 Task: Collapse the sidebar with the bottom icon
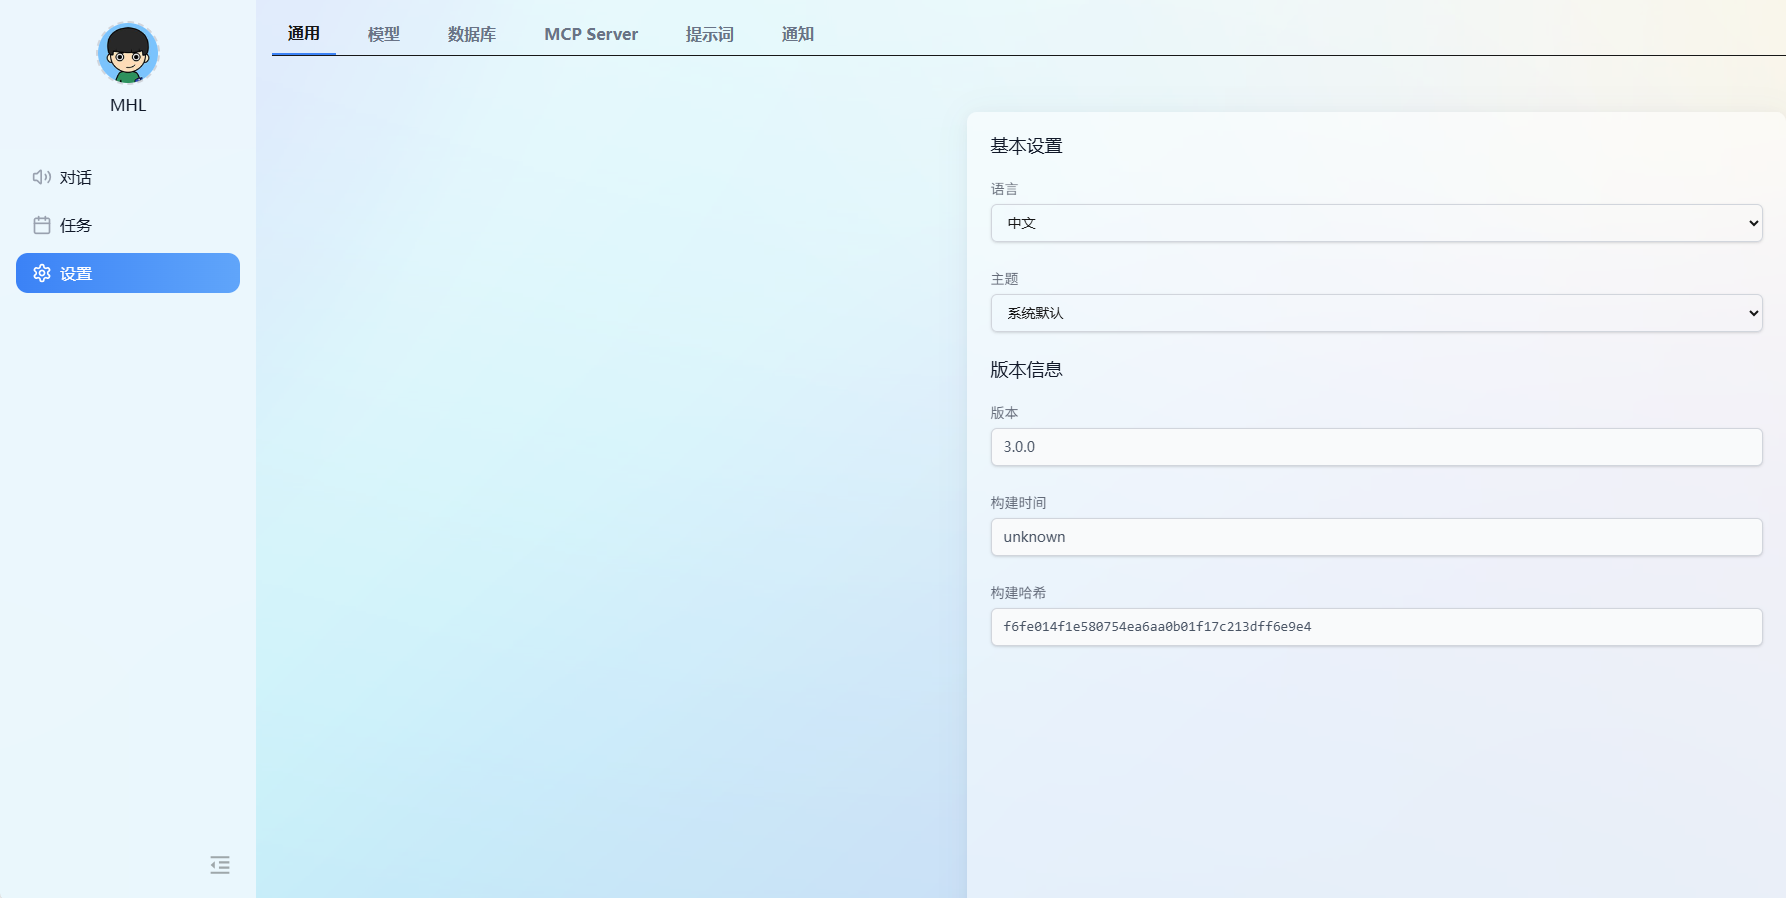pos(220,865)
